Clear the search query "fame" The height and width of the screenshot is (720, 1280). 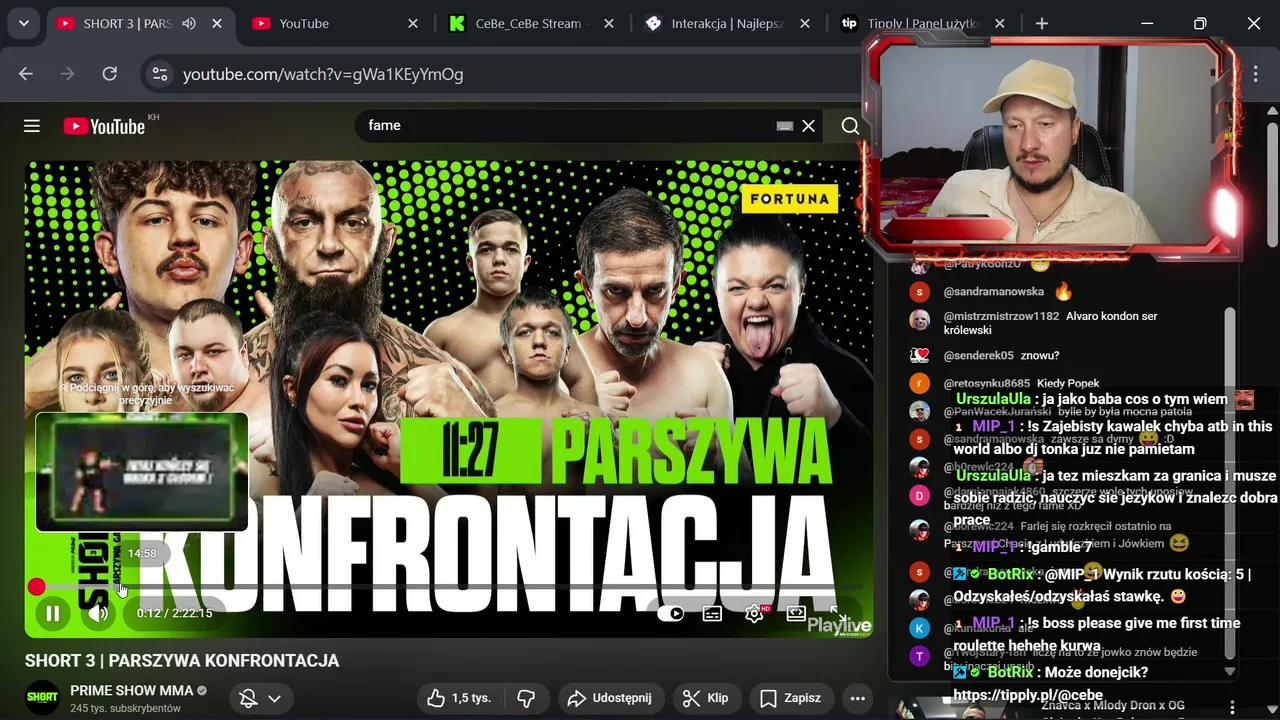[808, 126]
